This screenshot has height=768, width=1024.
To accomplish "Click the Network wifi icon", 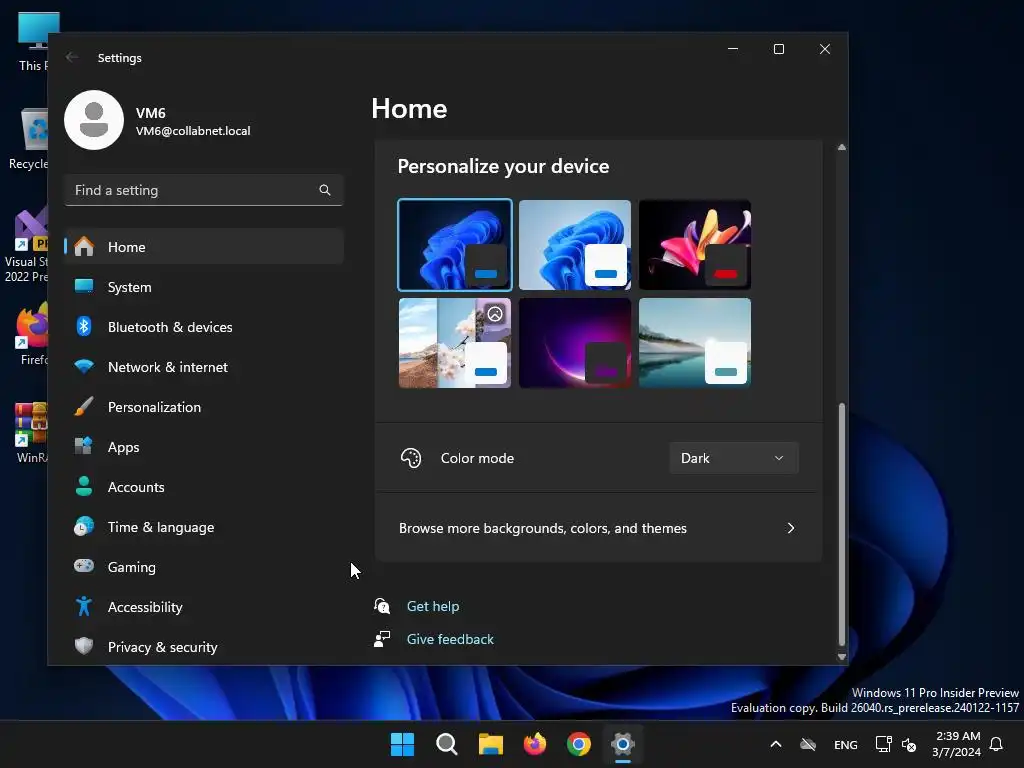I will (x=84, y=366).
